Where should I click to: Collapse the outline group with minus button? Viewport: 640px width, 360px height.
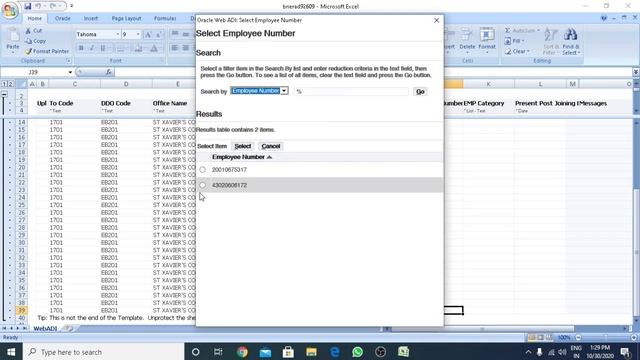(4, 94)
